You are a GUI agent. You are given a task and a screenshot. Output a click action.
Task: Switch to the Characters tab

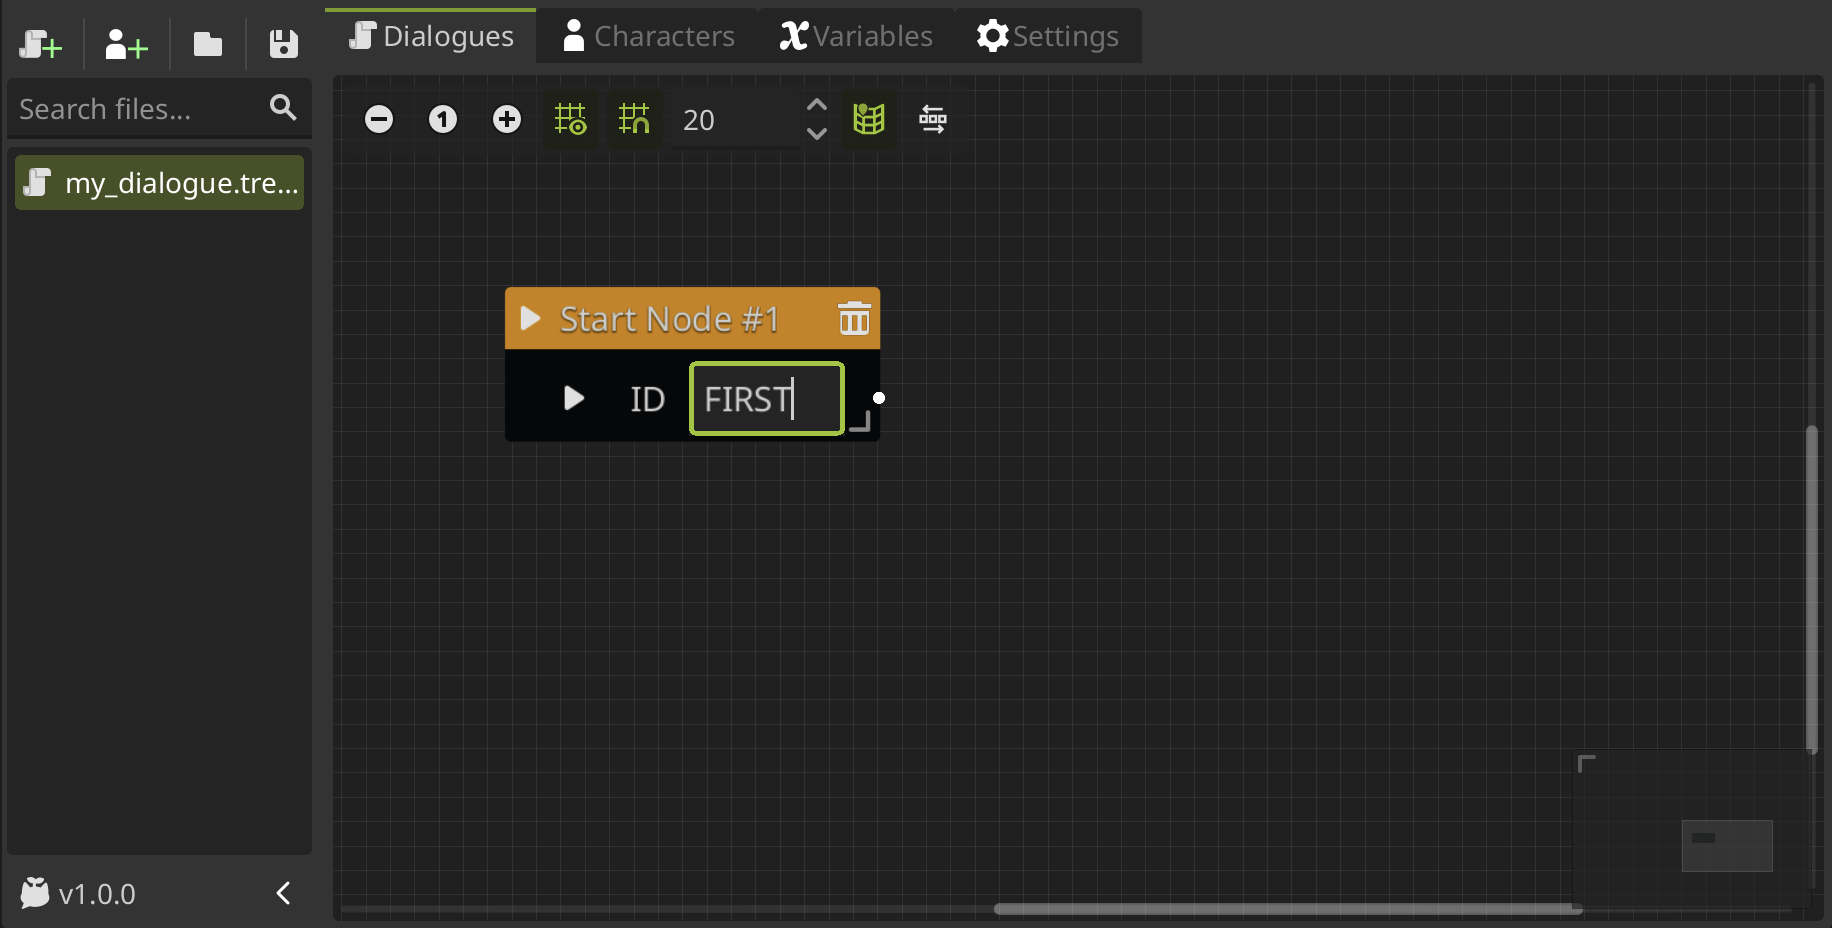click(x=648, y=35)
